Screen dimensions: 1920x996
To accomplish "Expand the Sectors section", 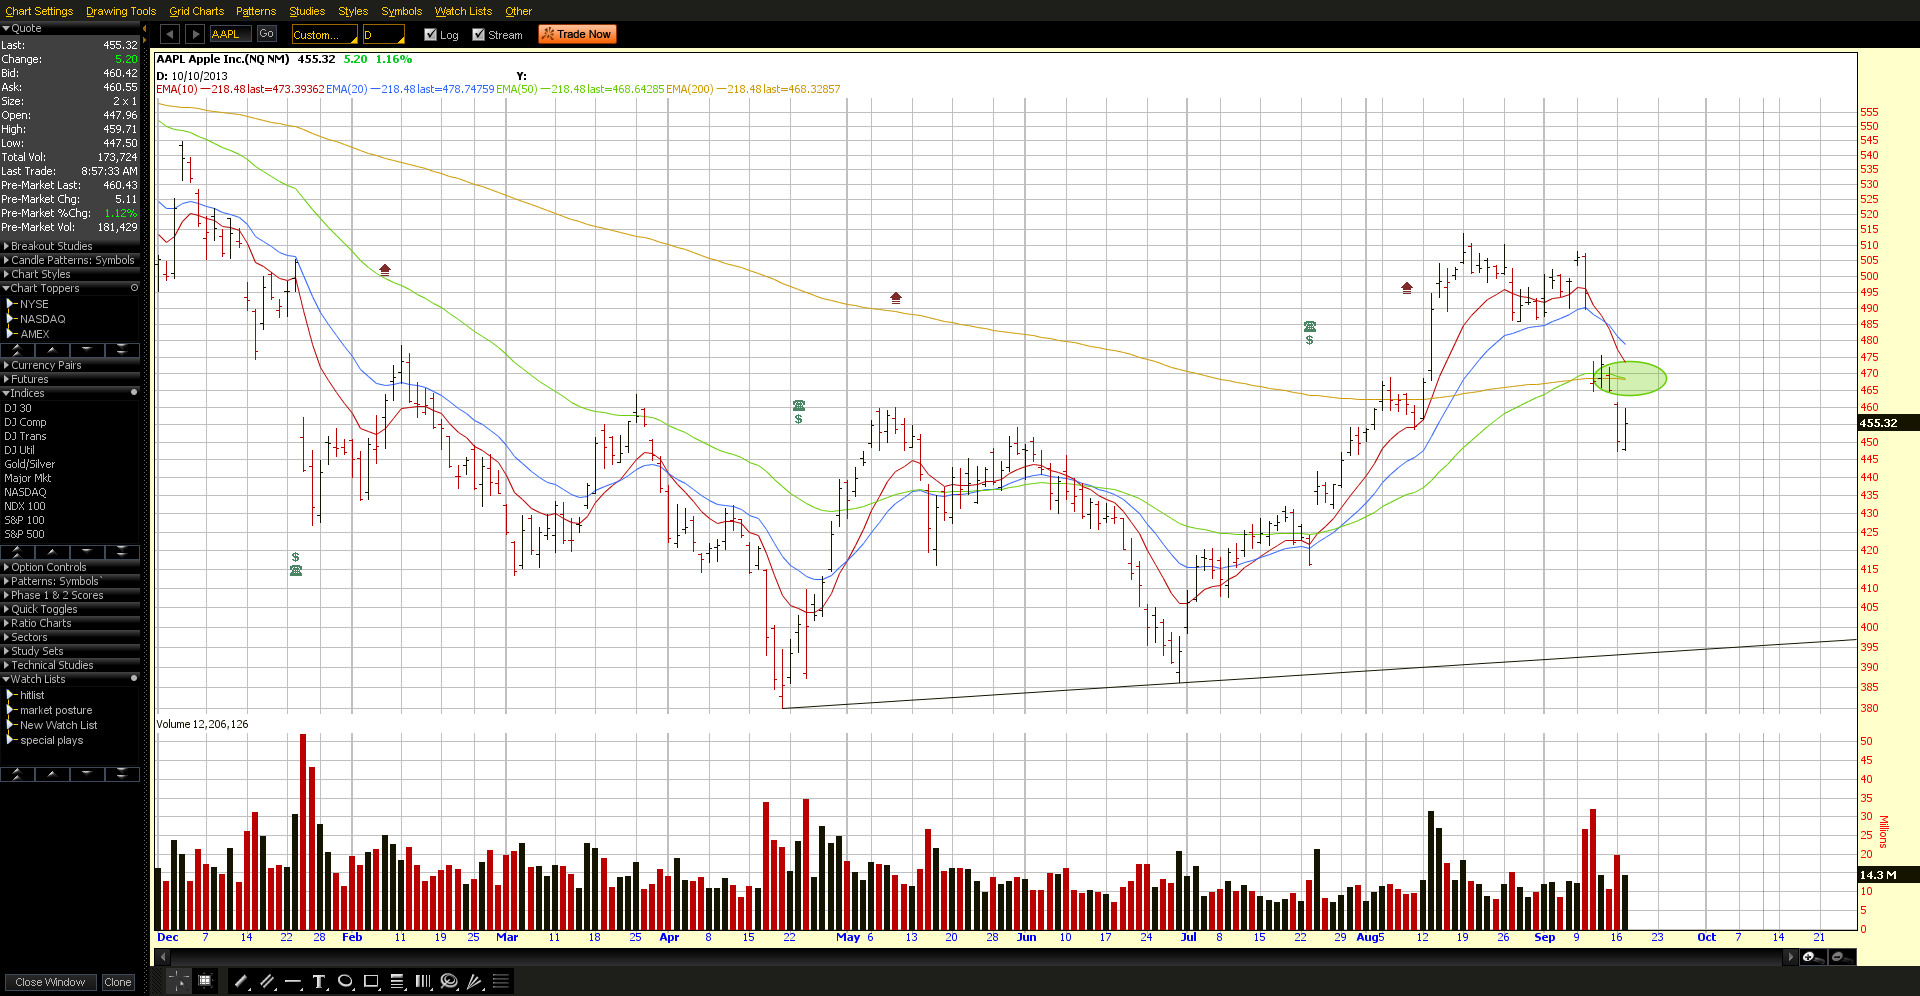I will 70,637.
